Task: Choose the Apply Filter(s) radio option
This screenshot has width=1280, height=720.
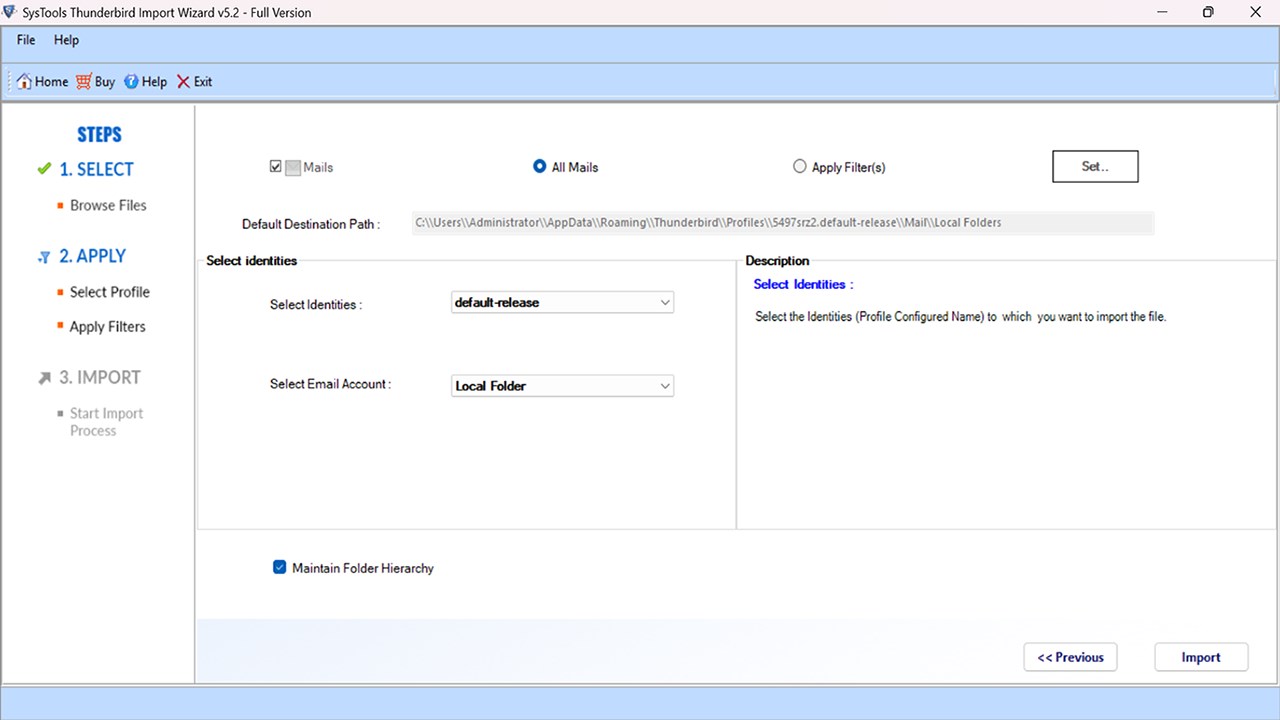Action: click(x=800, y=167)
